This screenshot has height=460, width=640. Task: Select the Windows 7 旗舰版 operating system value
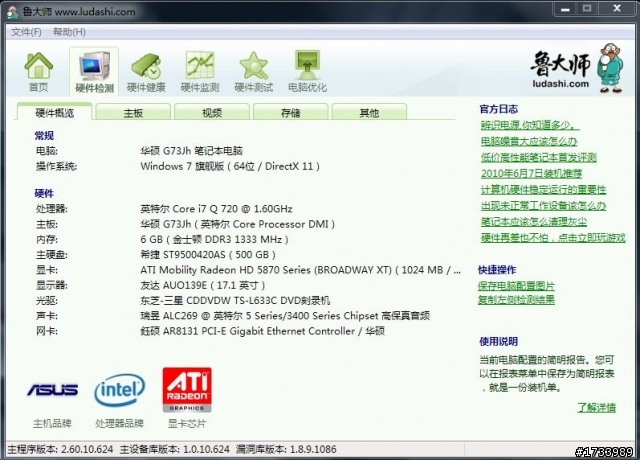230,166
